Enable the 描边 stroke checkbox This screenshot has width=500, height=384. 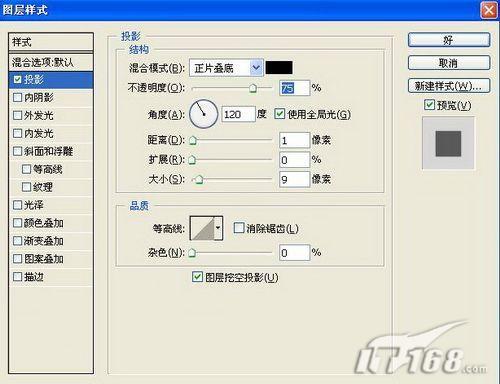(x=17, y=277)
